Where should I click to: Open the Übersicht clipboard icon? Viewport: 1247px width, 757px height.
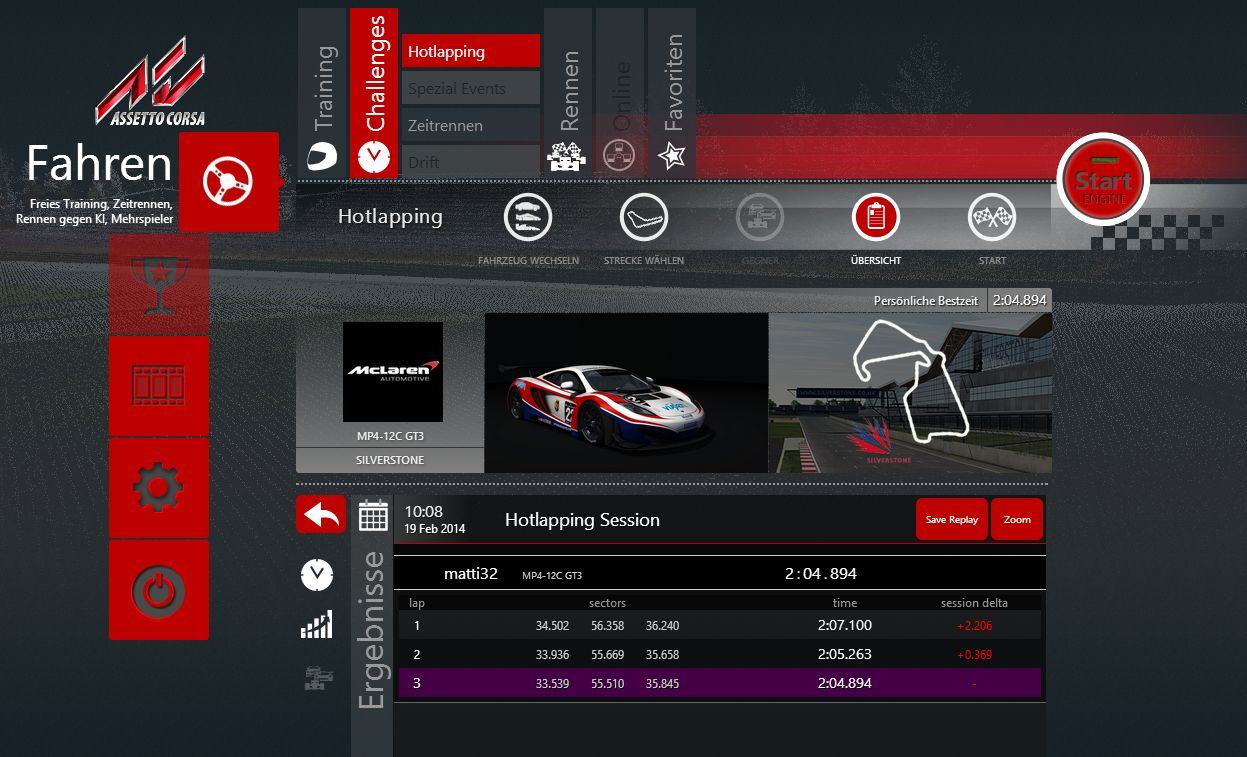pos(876,217)
